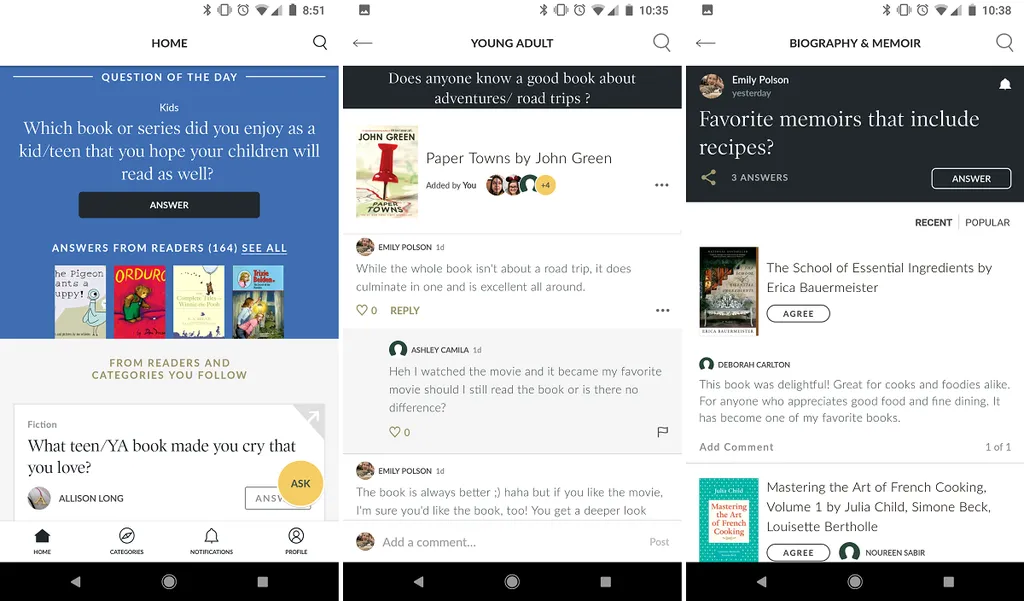Image resolution: width=1024 pixels, height=601 pixels.
Task: Tap Add Comment under Deborah Carlton's answer
Action: pos(736,447)
